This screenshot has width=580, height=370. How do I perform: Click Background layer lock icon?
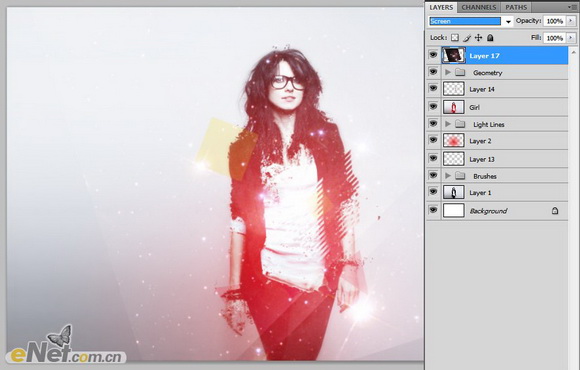click(555, 211)
